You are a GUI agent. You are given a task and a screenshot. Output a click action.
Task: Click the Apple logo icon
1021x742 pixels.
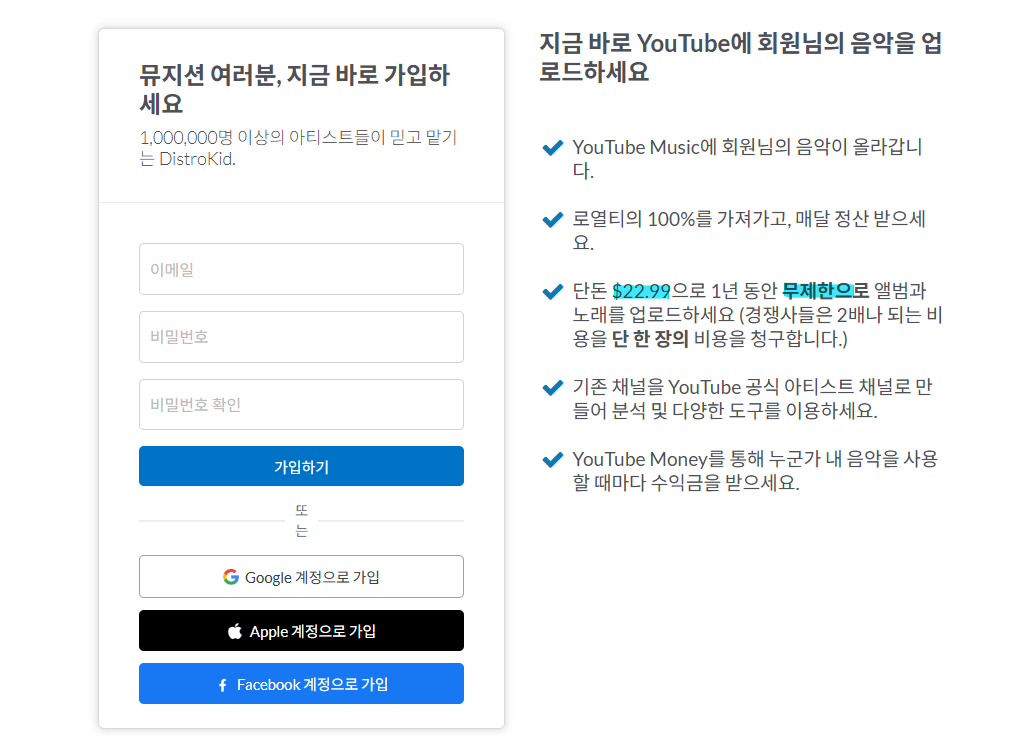pyautogui.click(x=235, y=631)
